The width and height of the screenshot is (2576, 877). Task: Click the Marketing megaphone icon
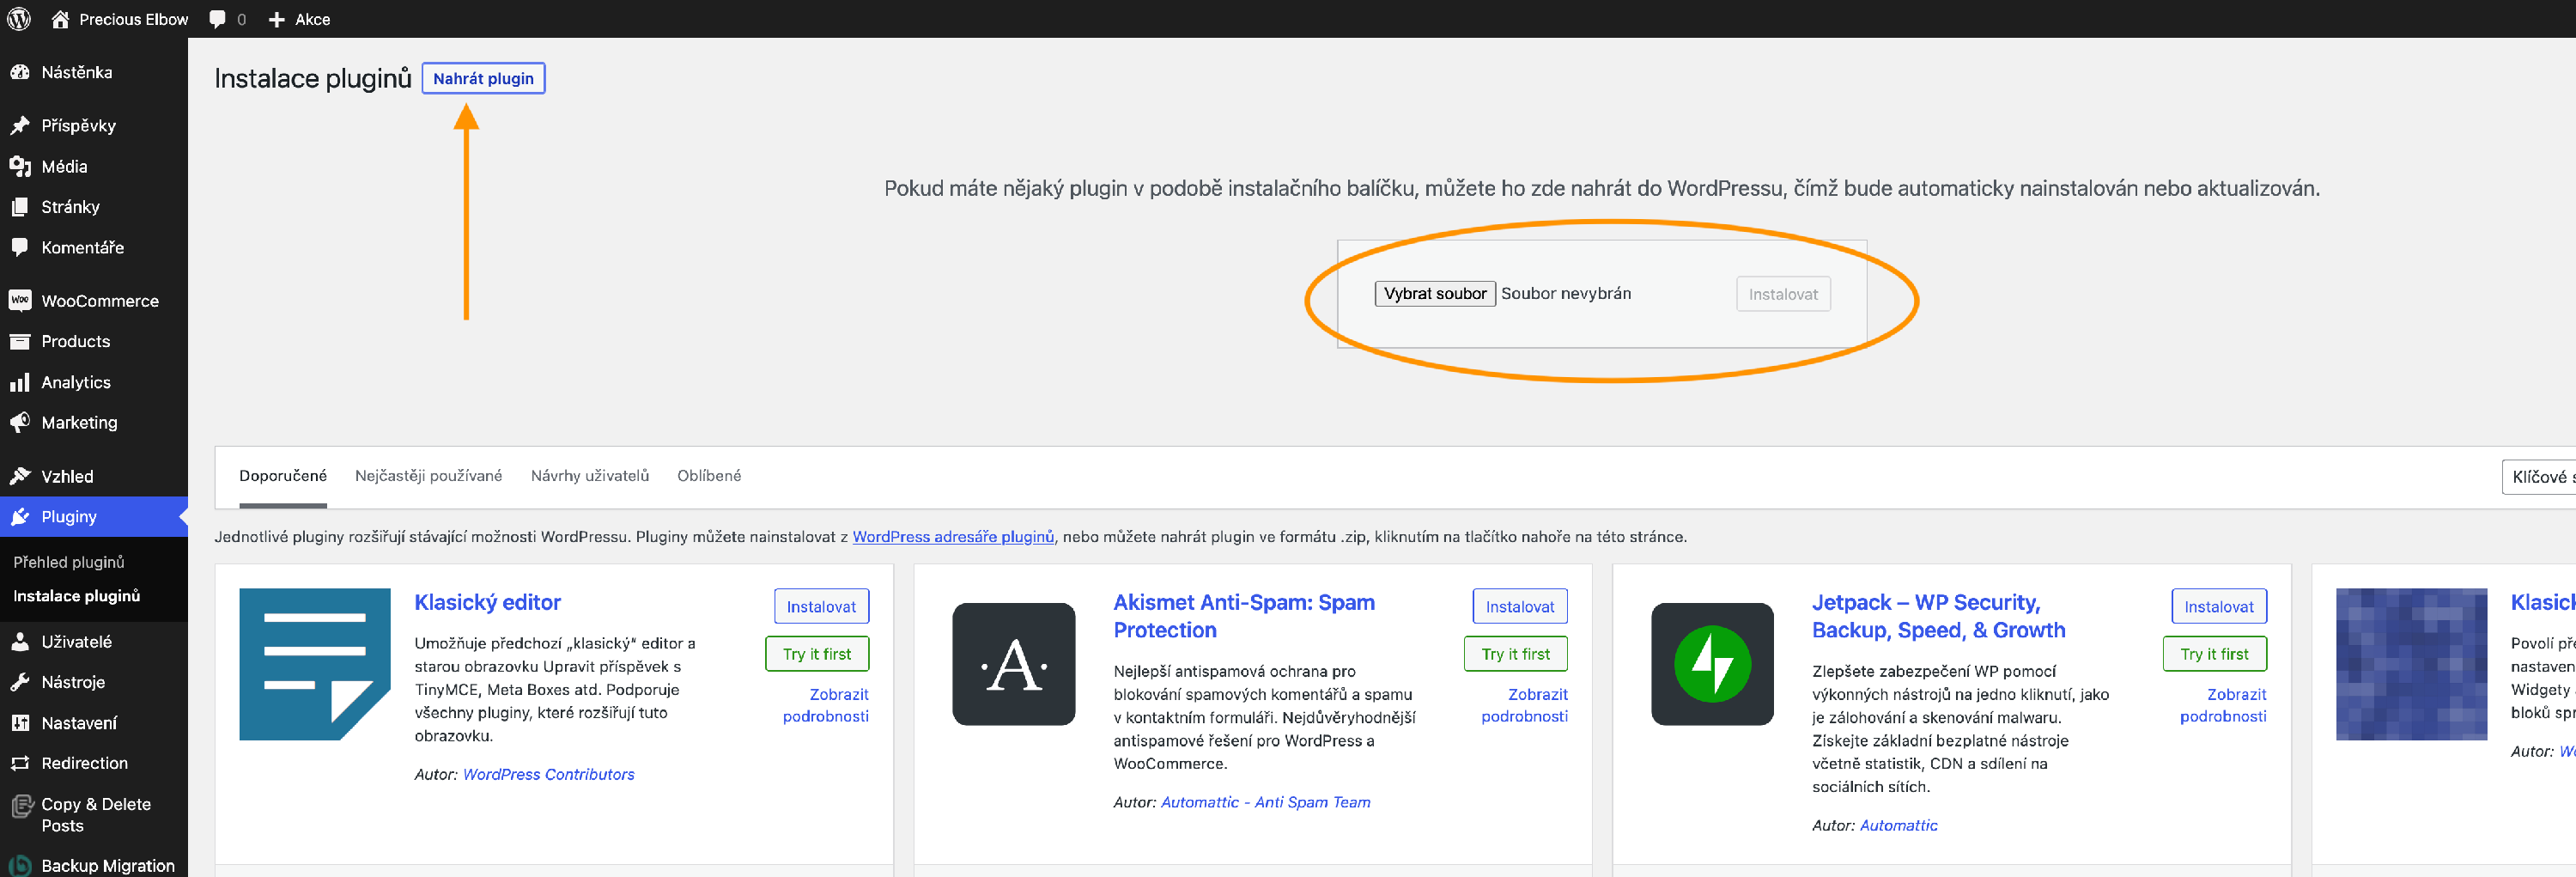[x=20, y=422]
